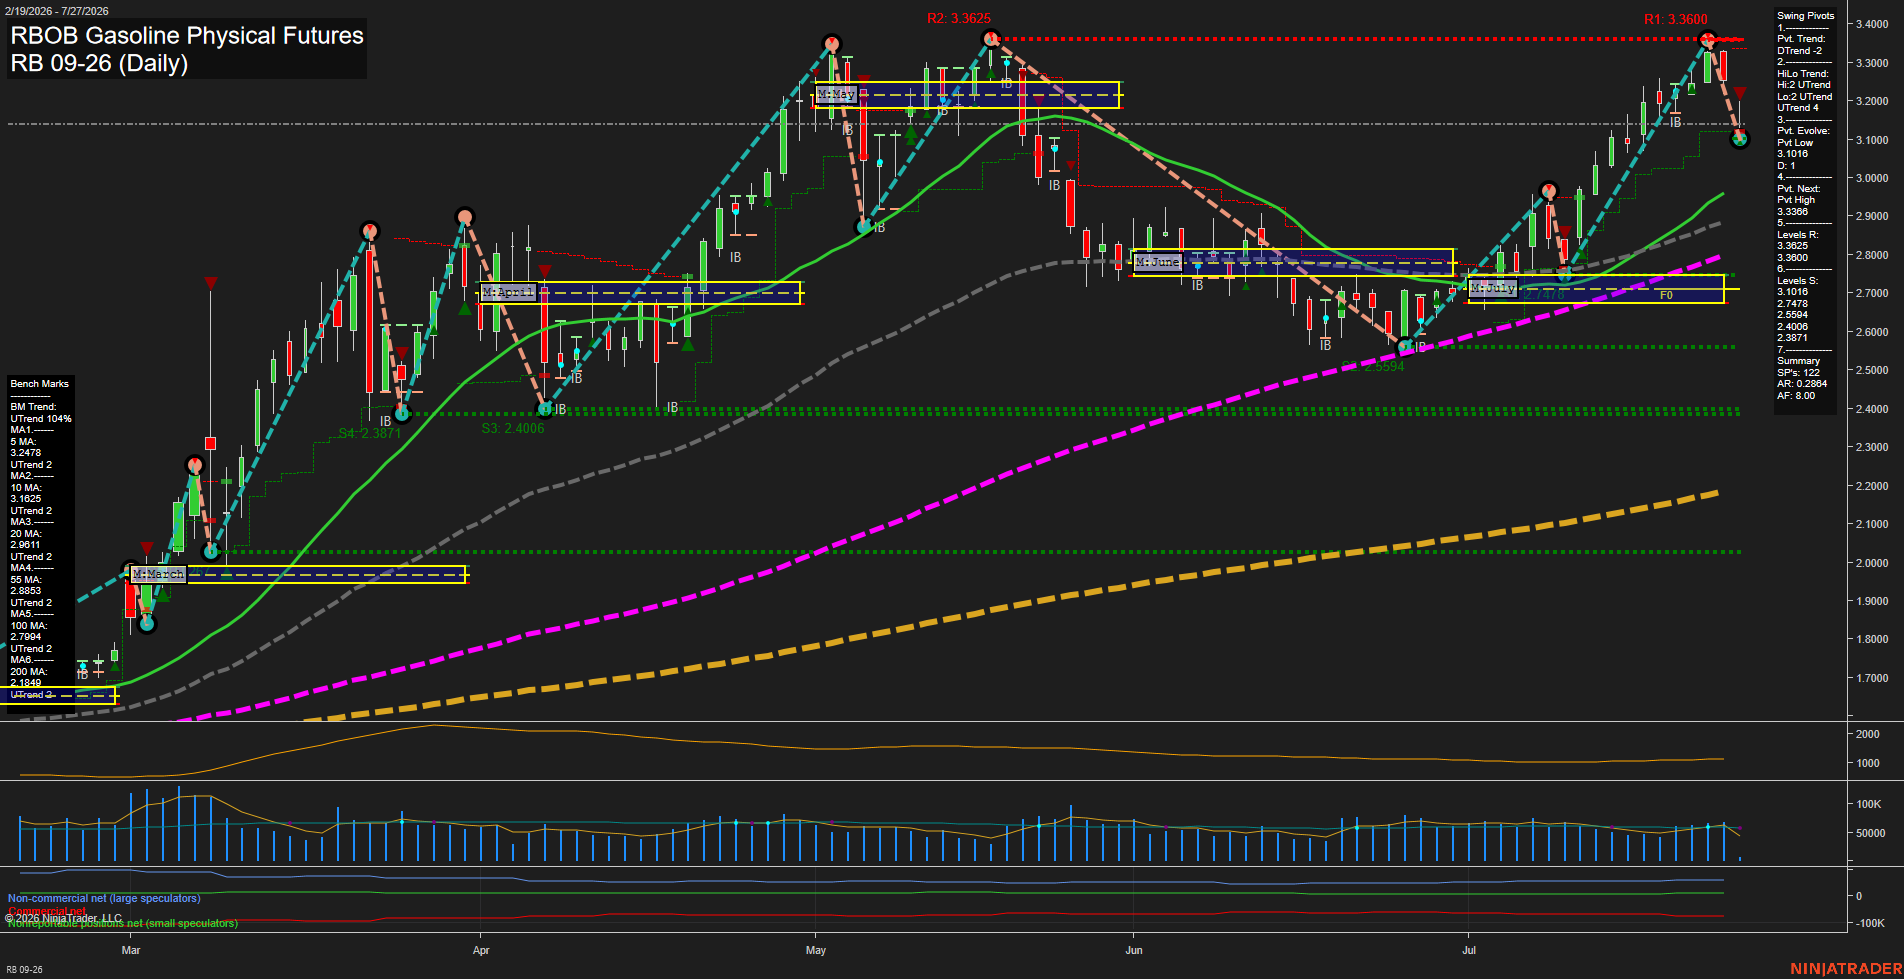The image size is (1904, 979).
Task: Click the UTrend 104% benchmark value
Action: click(x=41, y=419)
